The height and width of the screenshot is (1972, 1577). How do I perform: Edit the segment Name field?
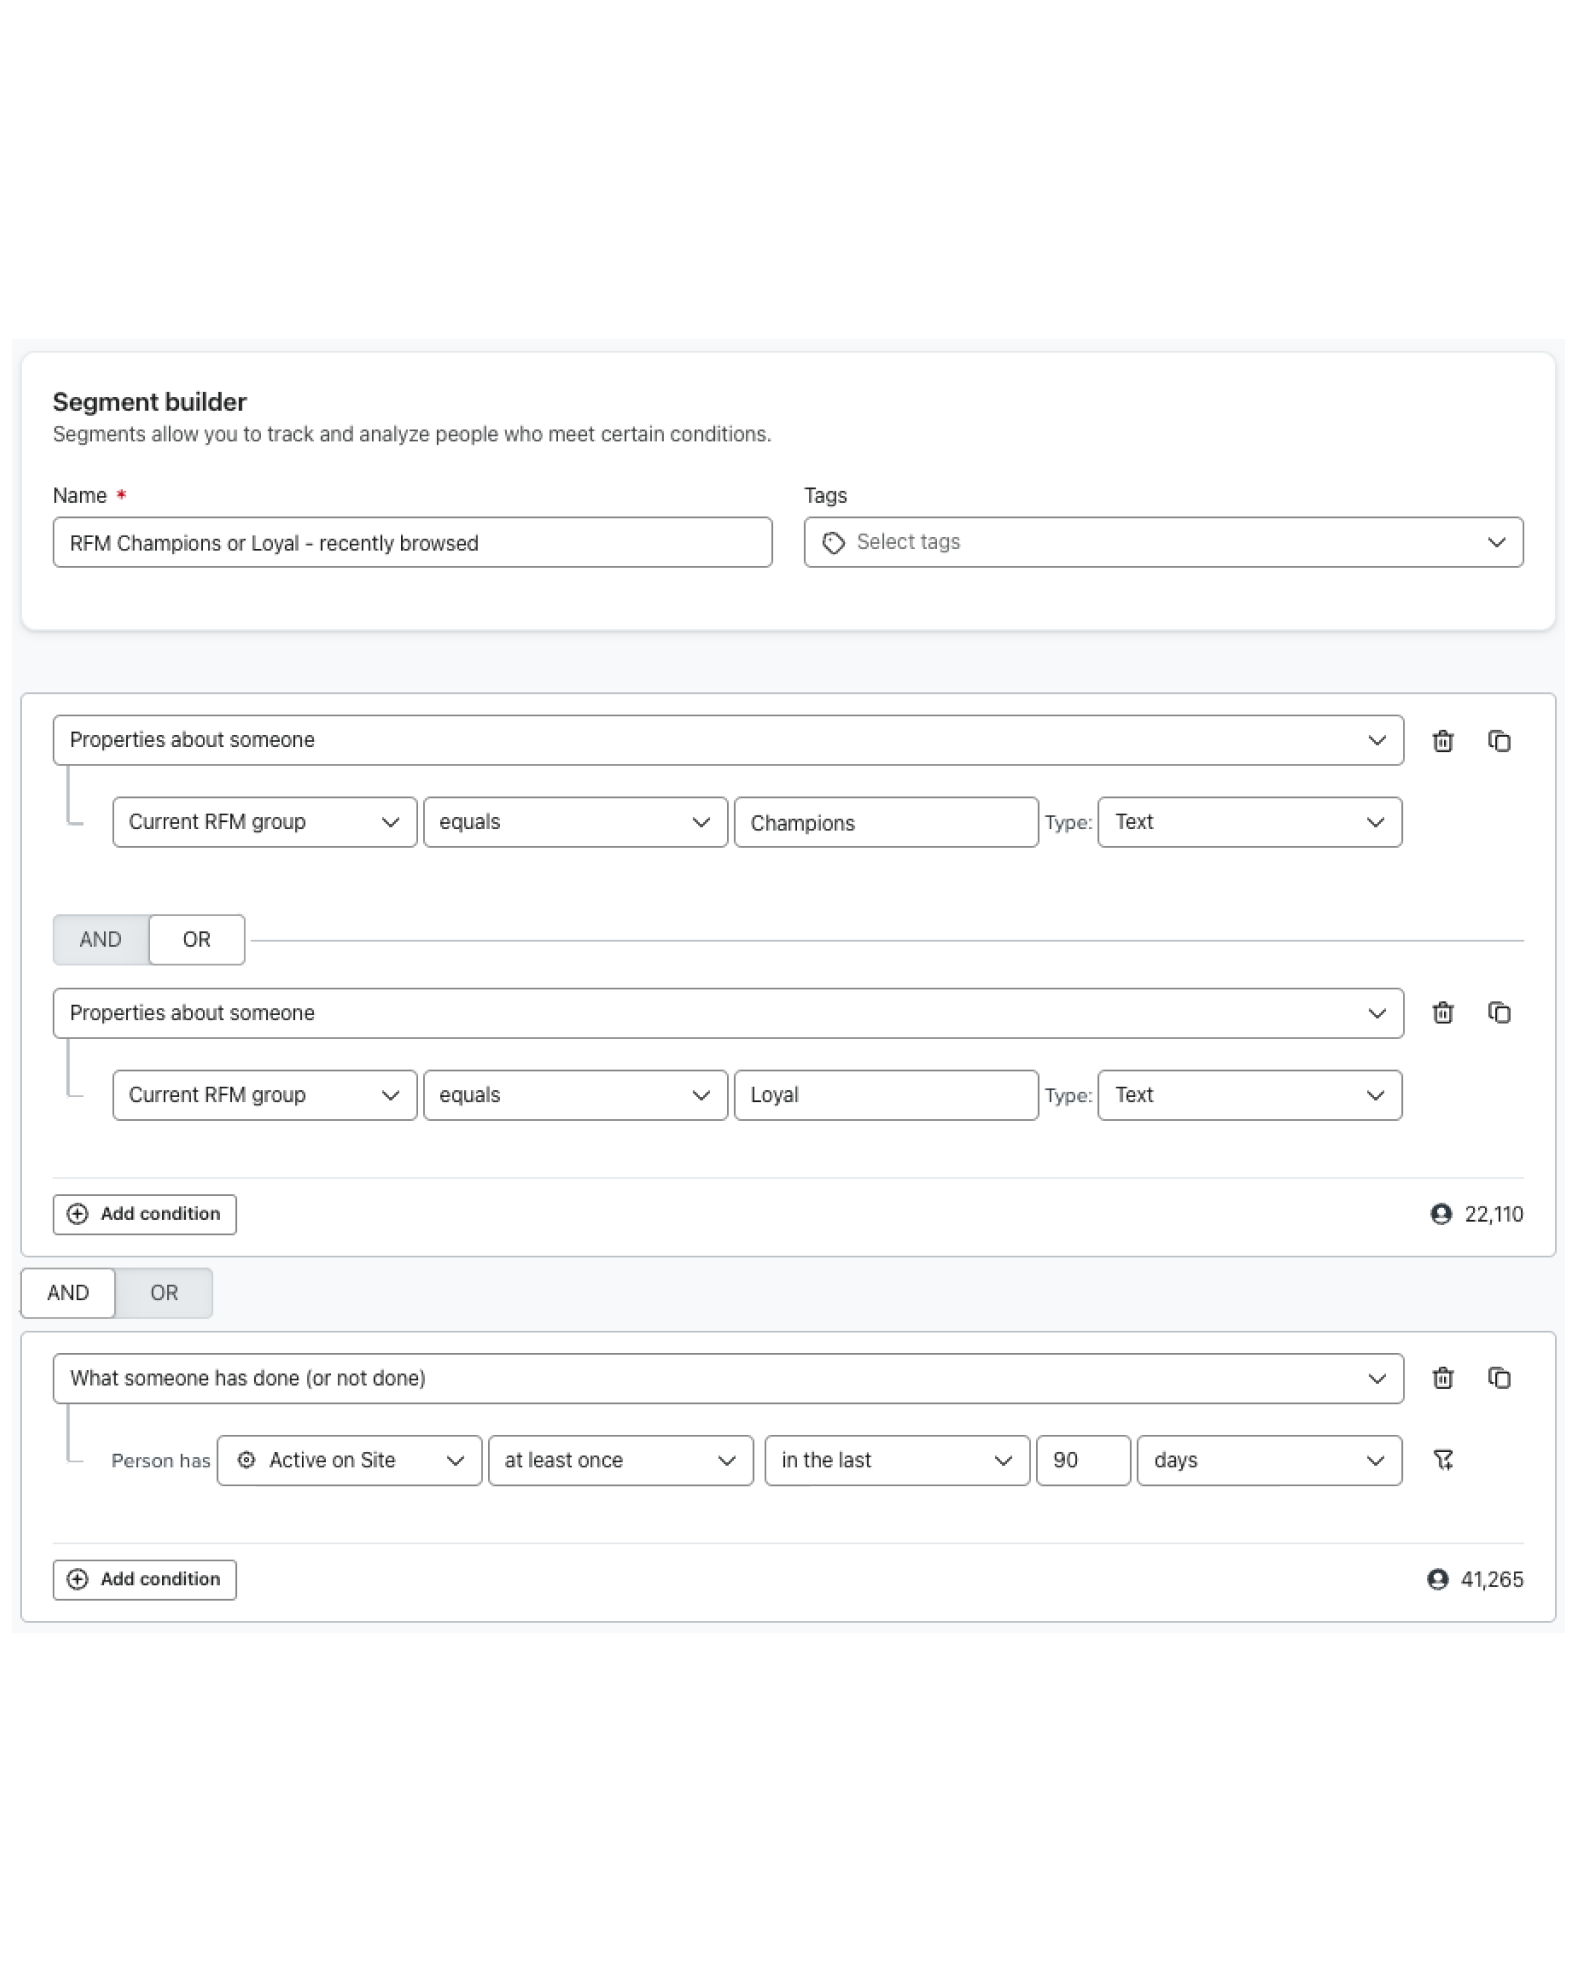(412, 542)
